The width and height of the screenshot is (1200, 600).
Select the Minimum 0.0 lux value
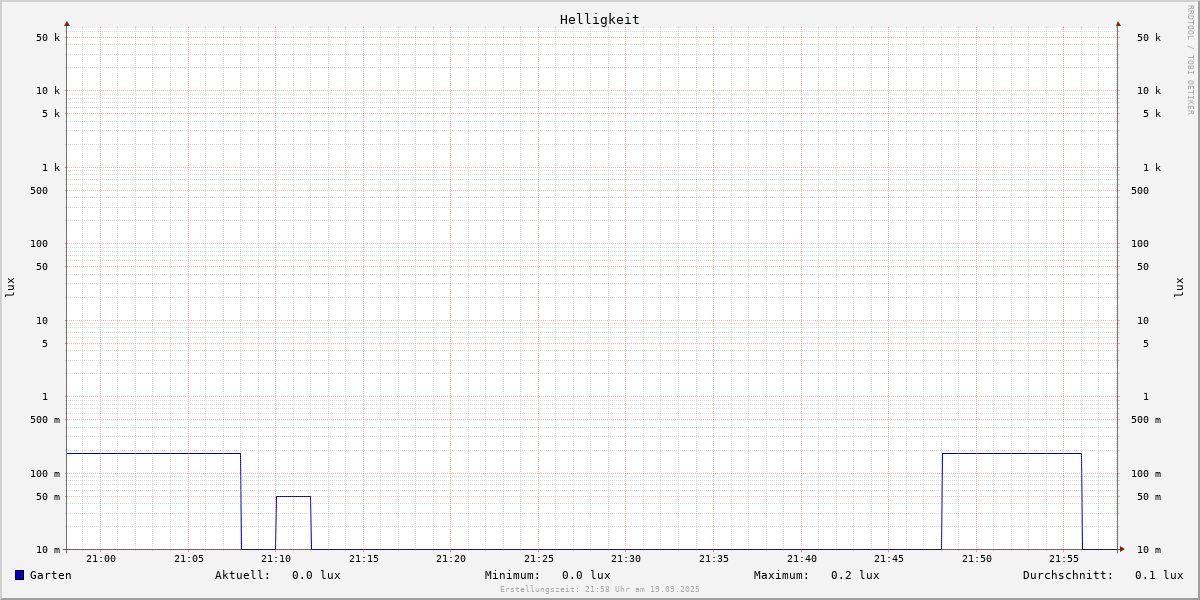coord(586,575)
